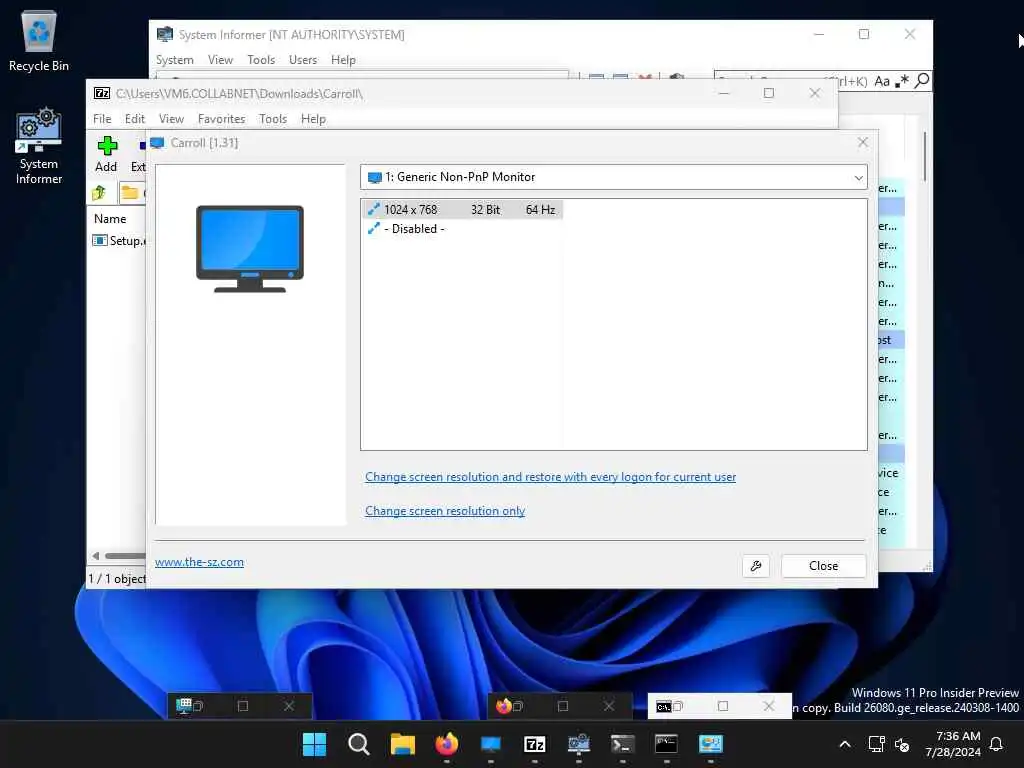Click the 7z icon in 7-Zip title bar
The image size is (1024, 768).
pos(102,93)
